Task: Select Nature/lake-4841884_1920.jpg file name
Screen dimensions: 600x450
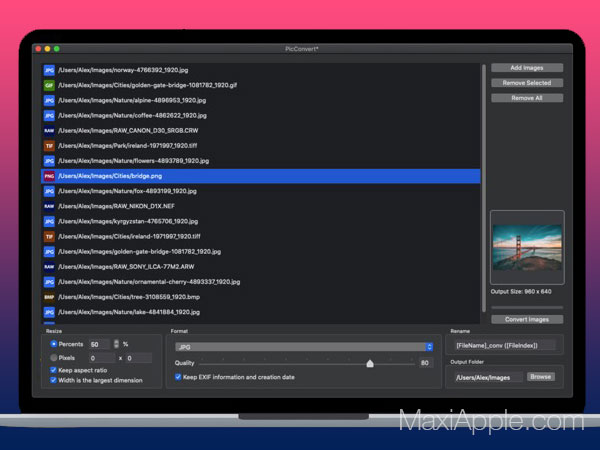Action: pos(129,312)
